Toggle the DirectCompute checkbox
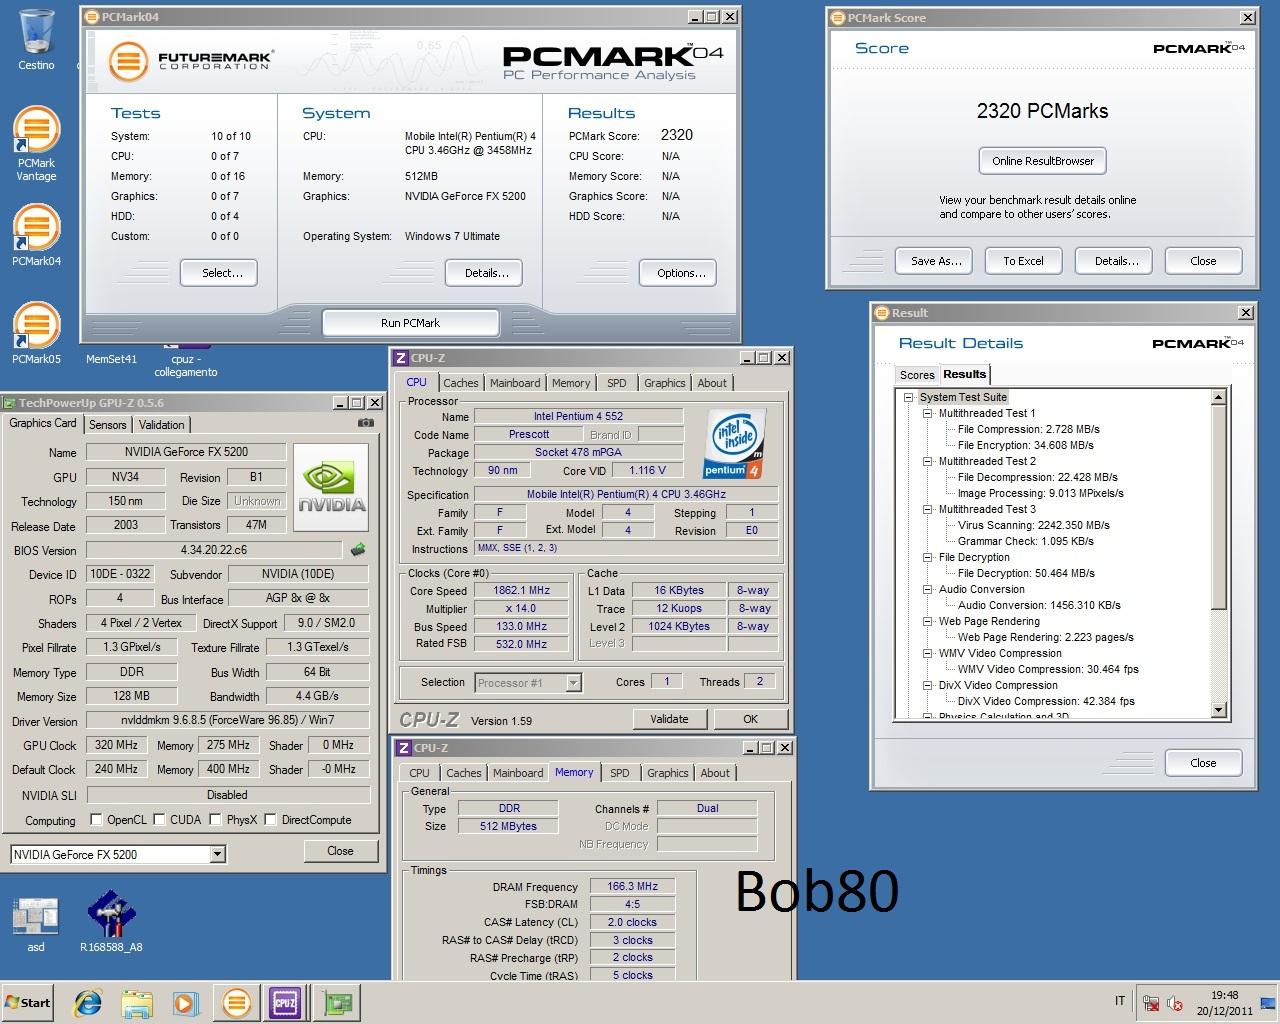1280x1024 pixels. [271, 820]
